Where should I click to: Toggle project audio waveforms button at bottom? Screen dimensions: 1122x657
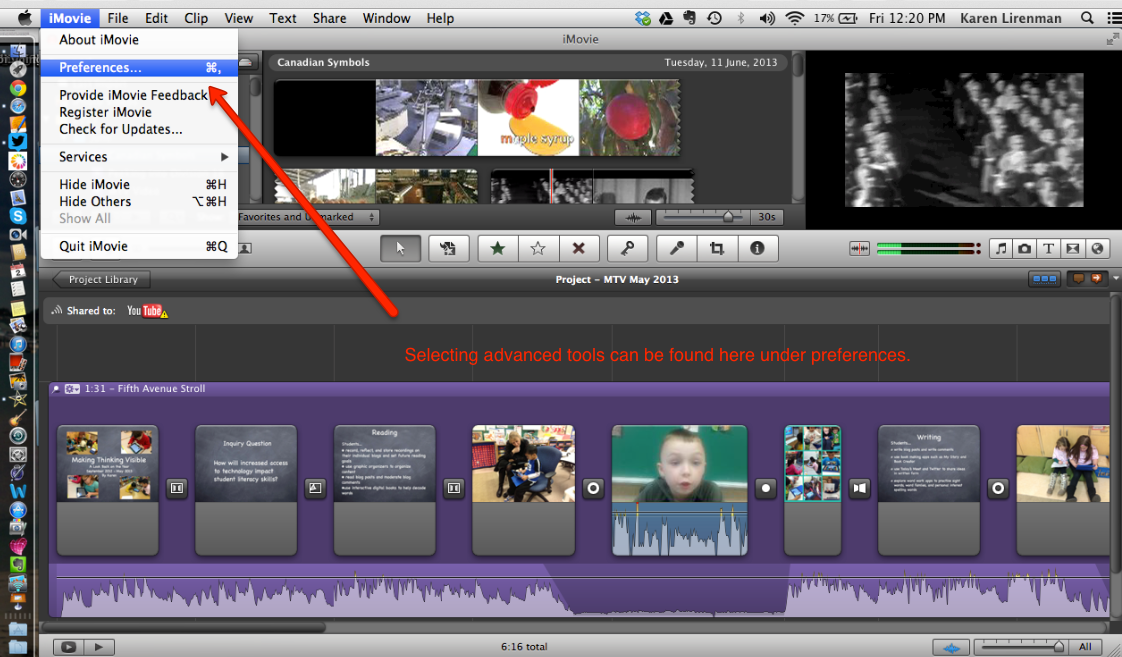pyautogui.click(x=951, y=648)
